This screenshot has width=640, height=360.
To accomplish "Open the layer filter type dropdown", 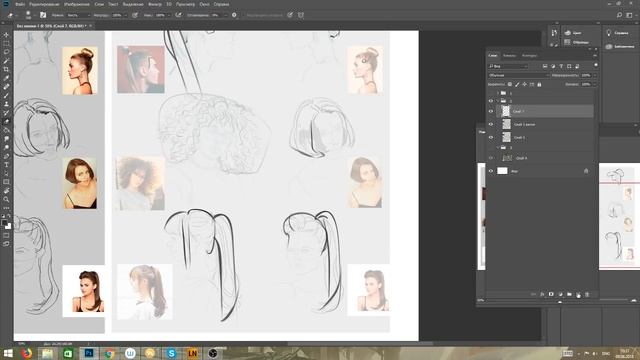I will tap(508, 66).
